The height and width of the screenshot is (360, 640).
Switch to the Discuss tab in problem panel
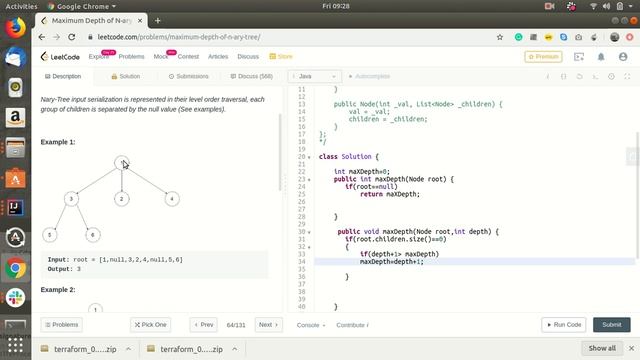click(251, 76)
